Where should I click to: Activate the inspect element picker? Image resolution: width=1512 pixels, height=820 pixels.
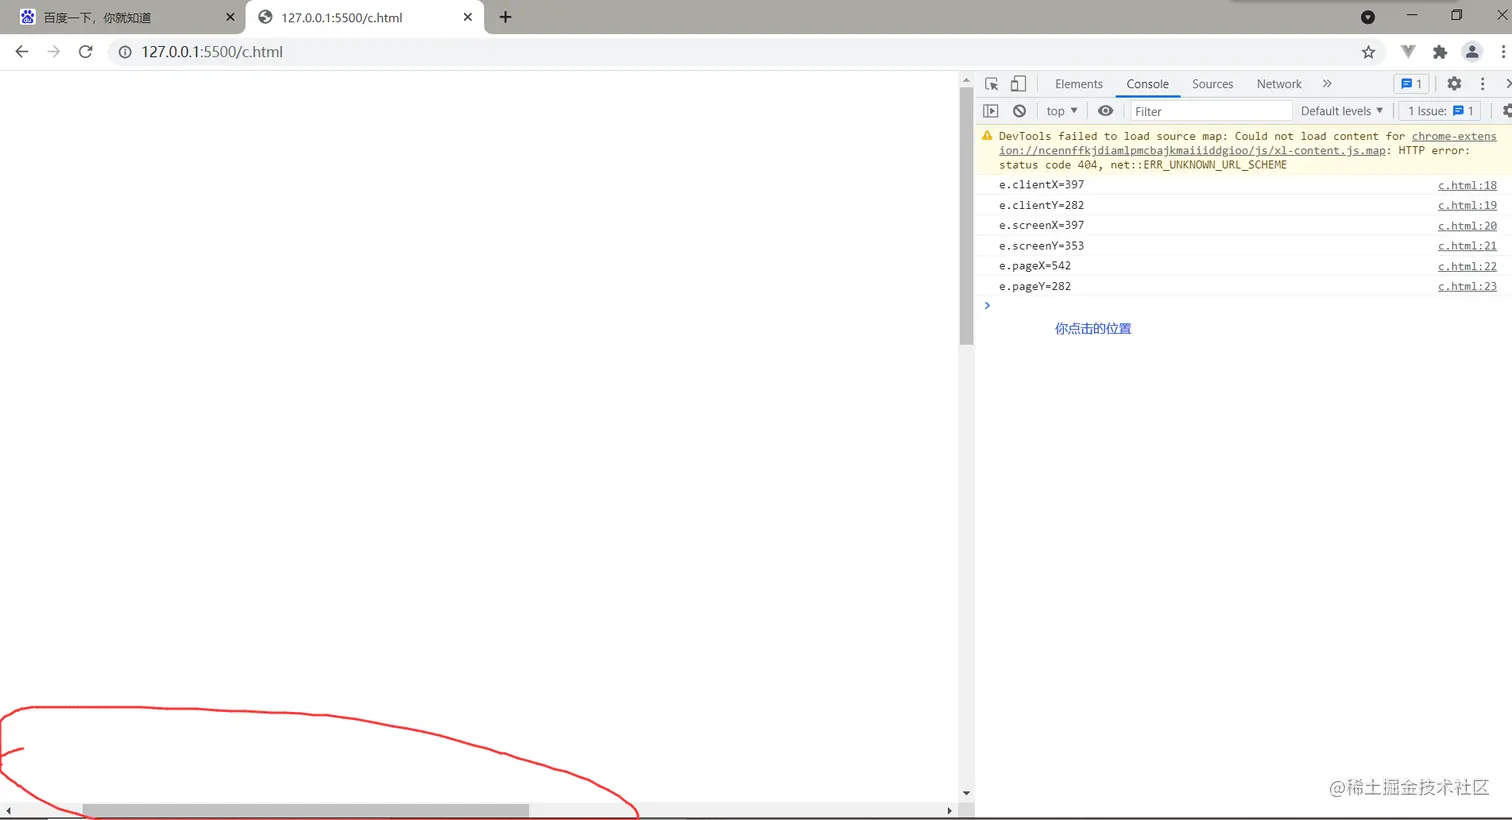pos(992,84)
